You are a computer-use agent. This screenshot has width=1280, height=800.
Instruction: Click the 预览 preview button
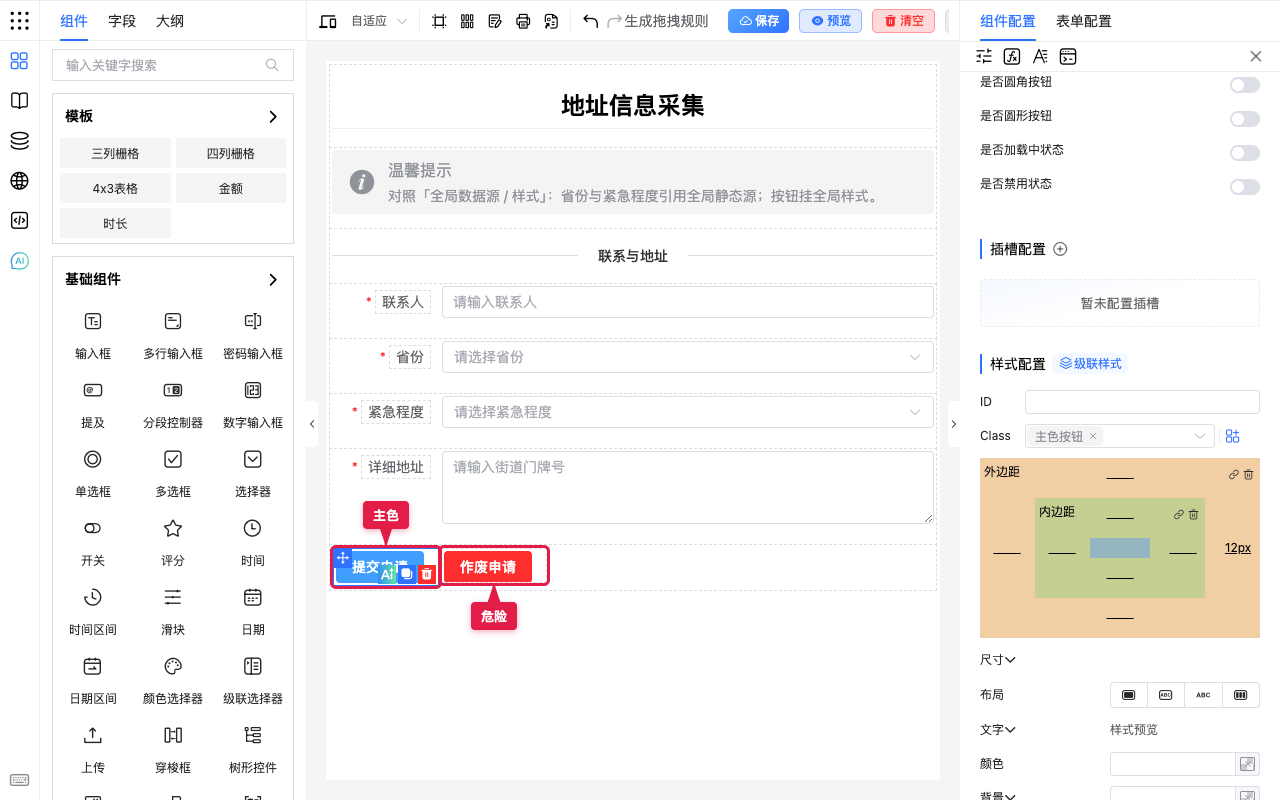pos(830,21)
